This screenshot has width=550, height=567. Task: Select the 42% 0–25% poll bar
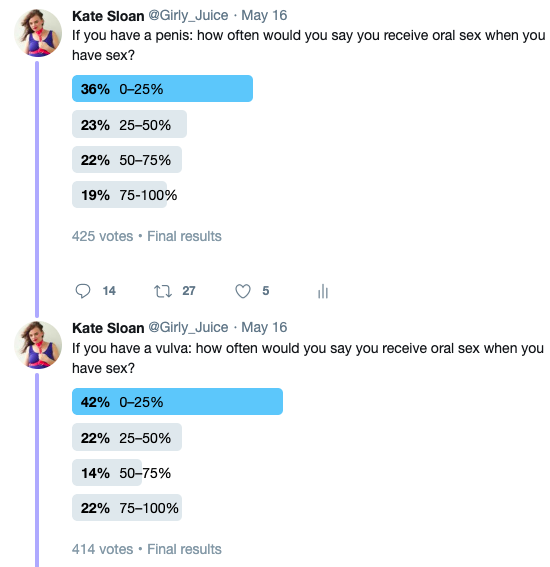(177, 401)
